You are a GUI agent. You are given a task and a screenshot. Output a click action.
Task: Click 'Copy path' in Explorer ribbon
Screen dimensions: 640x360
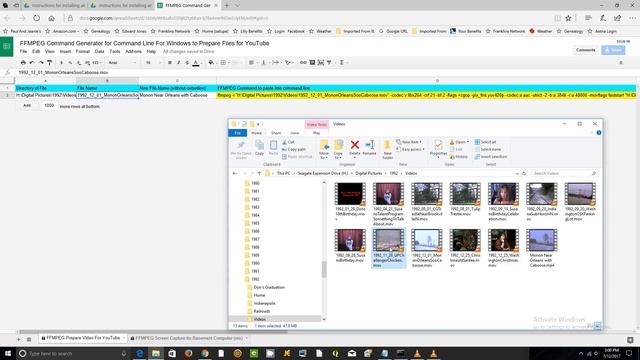coord(293,149)
